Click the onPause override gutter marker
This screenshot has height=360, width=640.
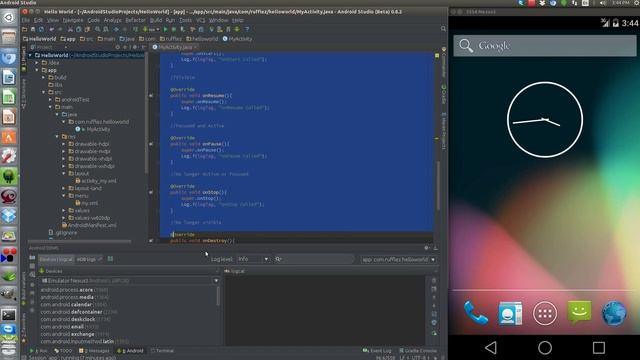tap(151, 144)
